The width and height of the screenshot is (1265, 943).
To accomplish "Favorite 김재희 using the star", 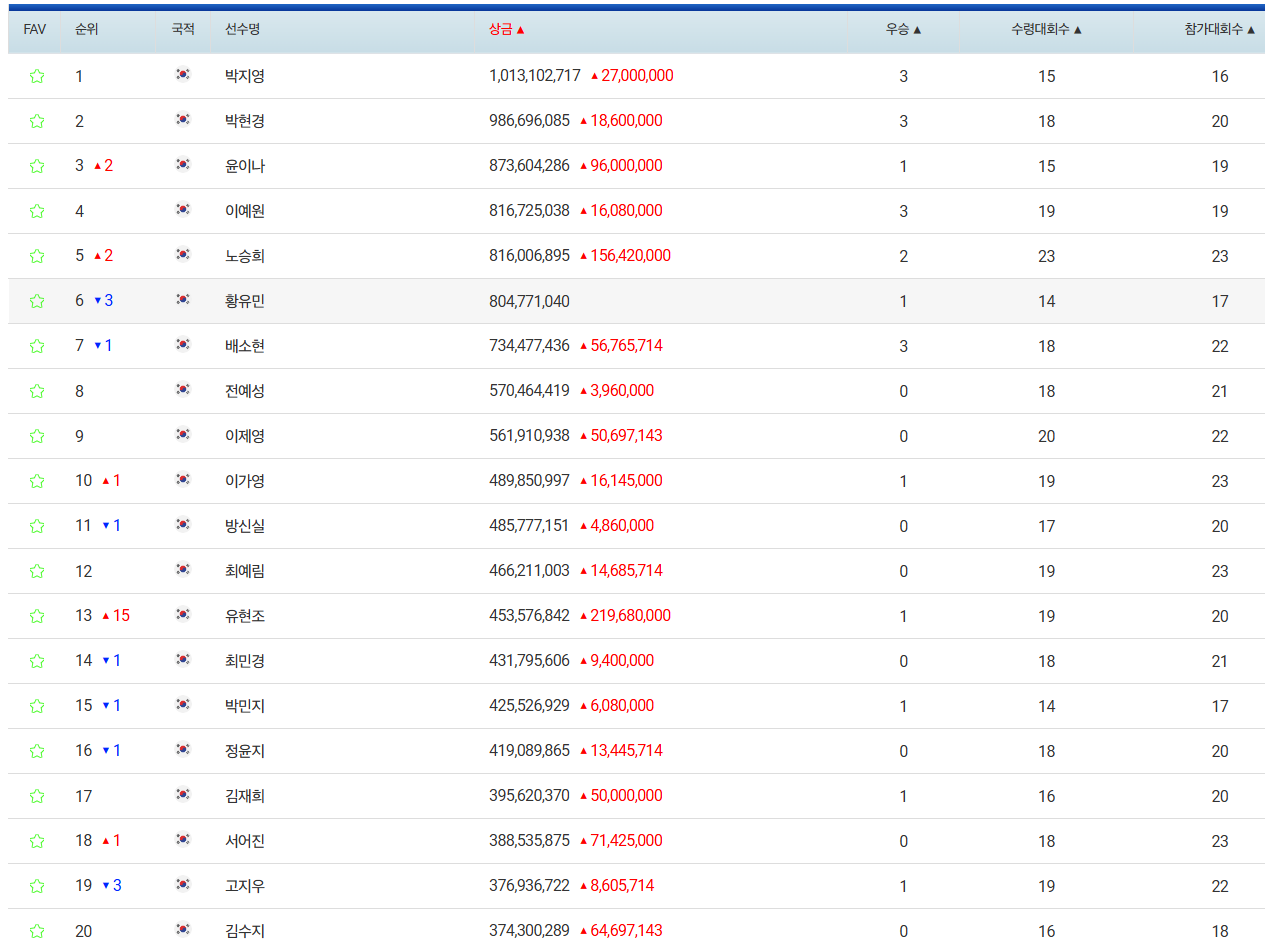I will [37, 796].
